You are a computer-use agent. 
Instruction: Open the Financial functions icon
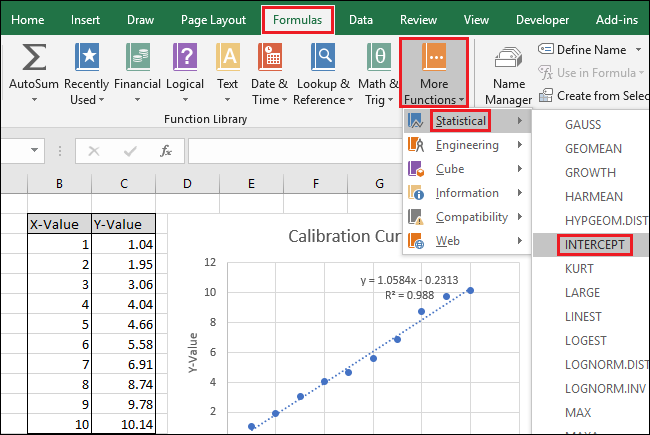pyautogui.click(x=137, y=59)
